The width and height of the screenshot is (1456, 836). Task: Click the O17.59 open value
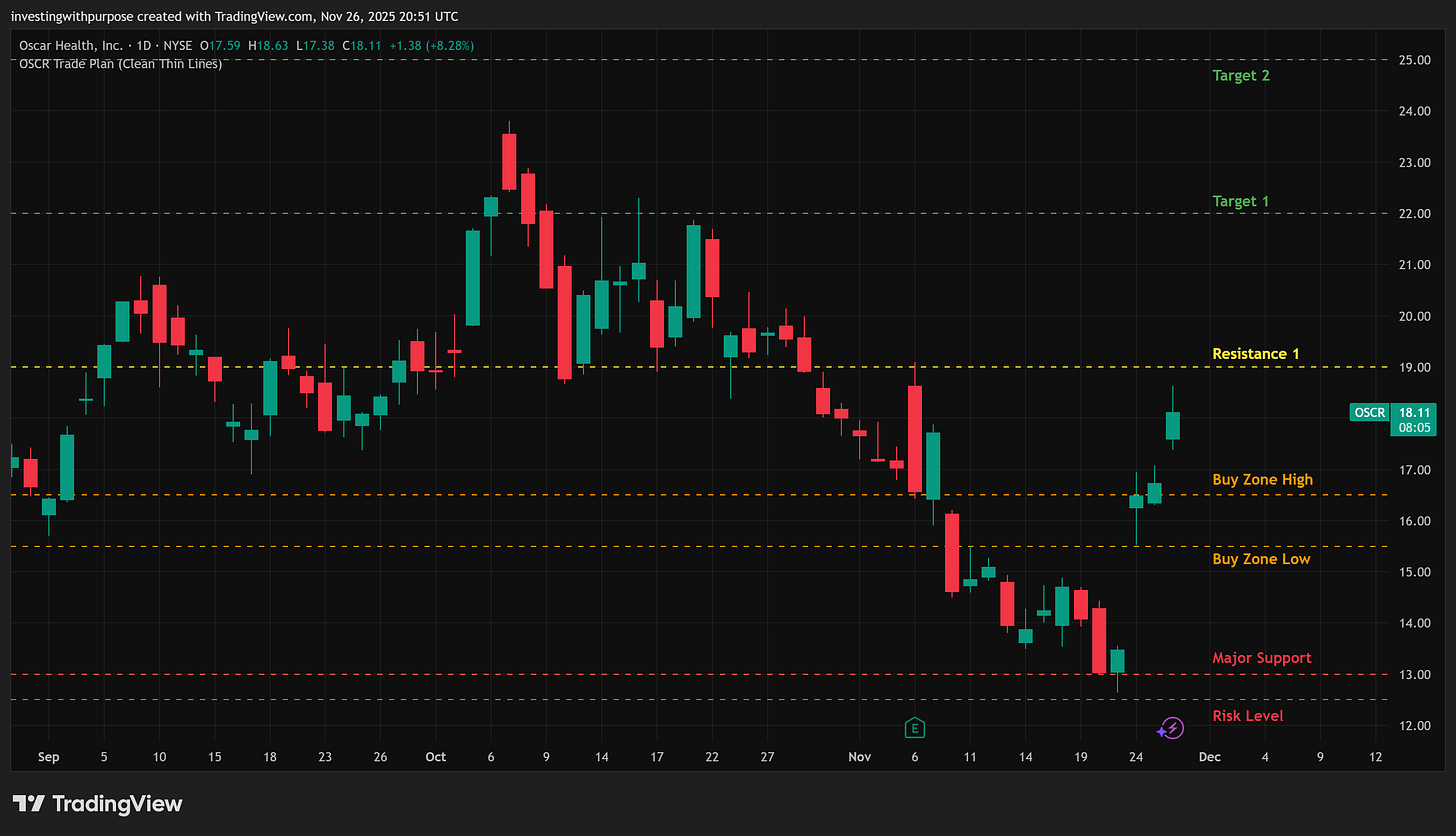click(x=220, y=45)
